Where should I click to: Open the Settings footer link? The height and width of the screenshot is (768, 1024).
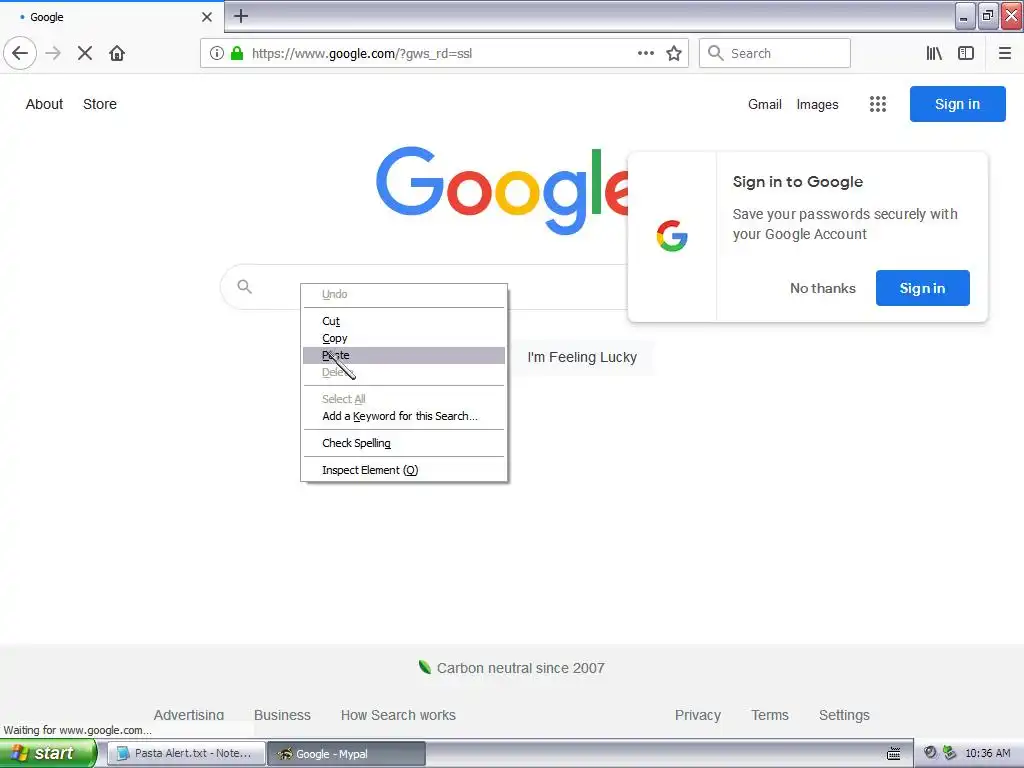844,715
